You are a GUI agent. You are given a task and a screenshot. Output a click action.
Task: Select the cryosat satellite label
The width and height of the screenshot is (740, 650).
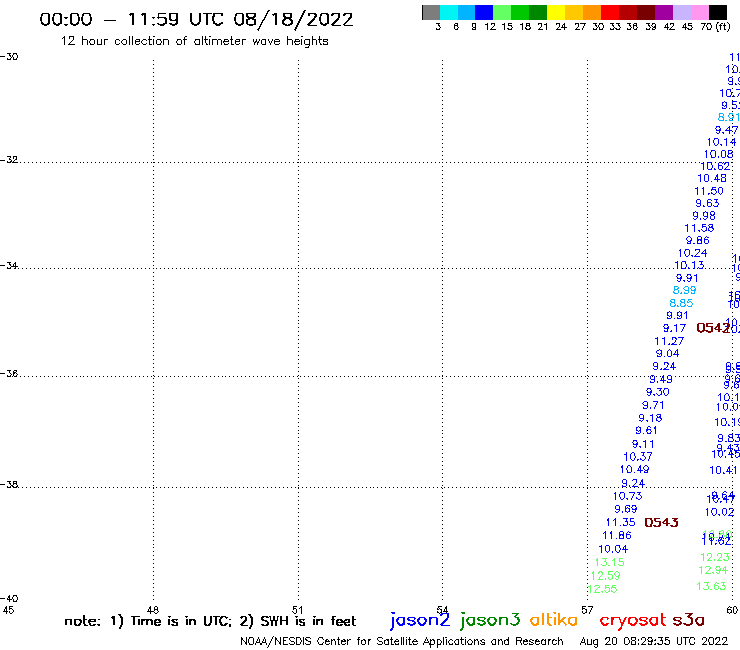(x=633, y=620)
